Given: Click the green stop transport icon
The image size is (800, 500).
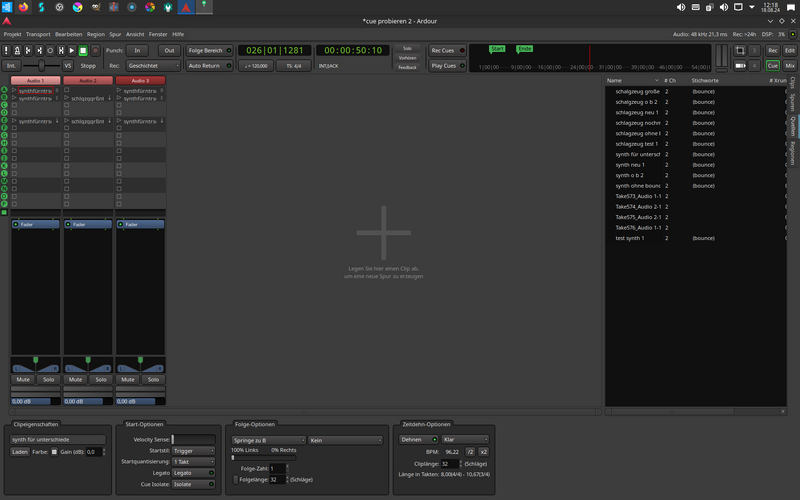Looking at the screenshot, I should pyautogui.click(x=83, y=51).
